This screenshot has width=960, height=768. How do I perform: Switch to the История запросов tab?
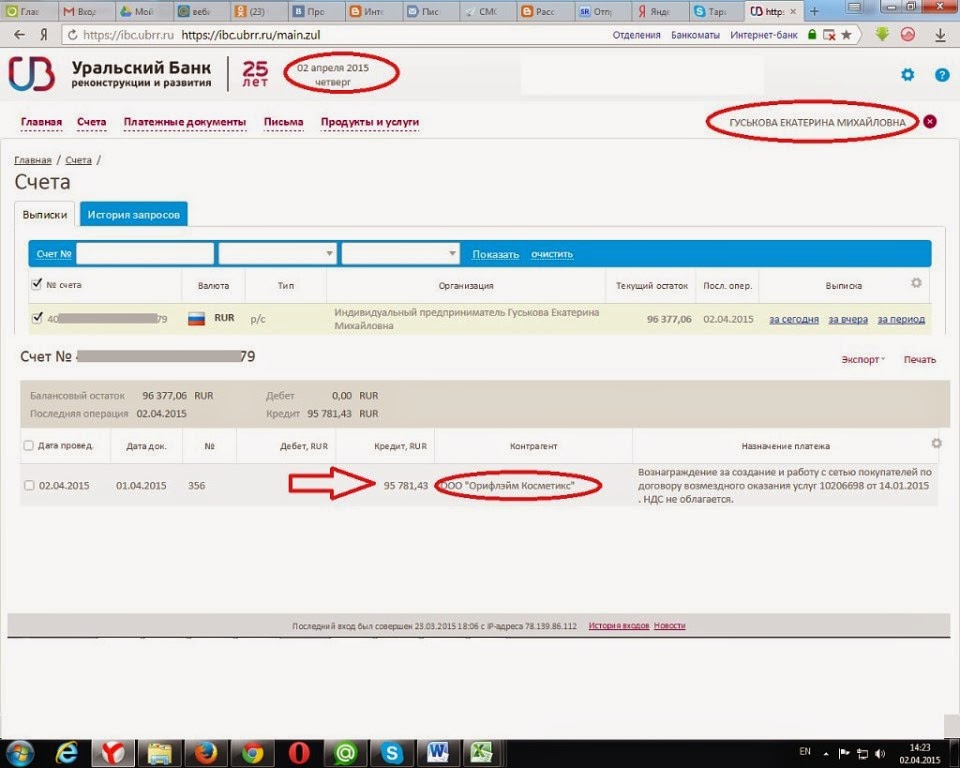click(133, 214)
